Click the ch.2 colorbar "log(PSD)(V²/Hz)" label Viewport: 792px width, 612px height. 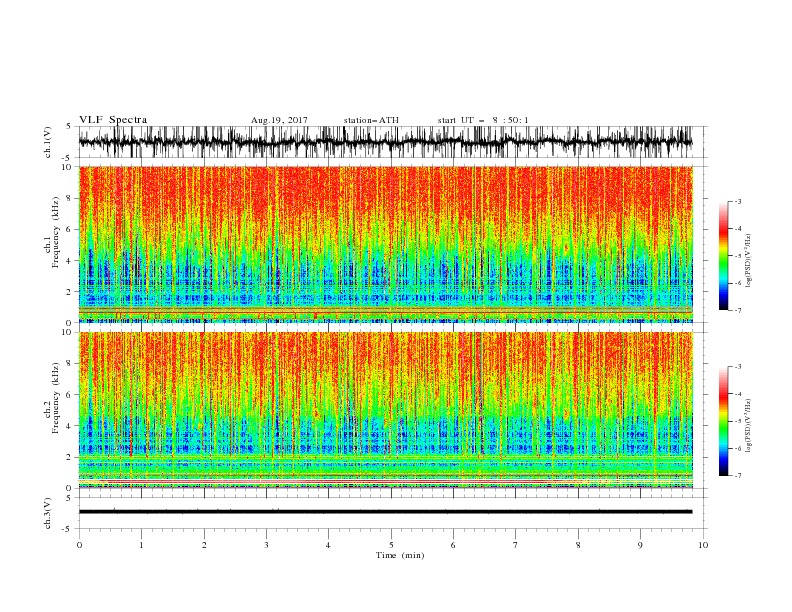[749, 425]
